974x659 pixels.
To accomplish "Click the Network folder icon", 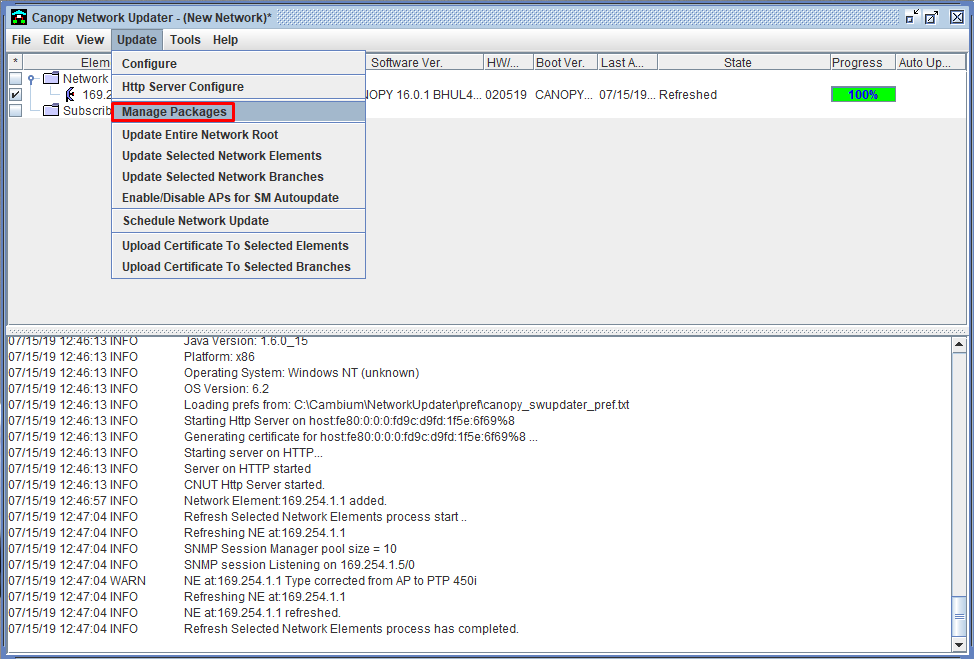I will [x=51, y=78].
